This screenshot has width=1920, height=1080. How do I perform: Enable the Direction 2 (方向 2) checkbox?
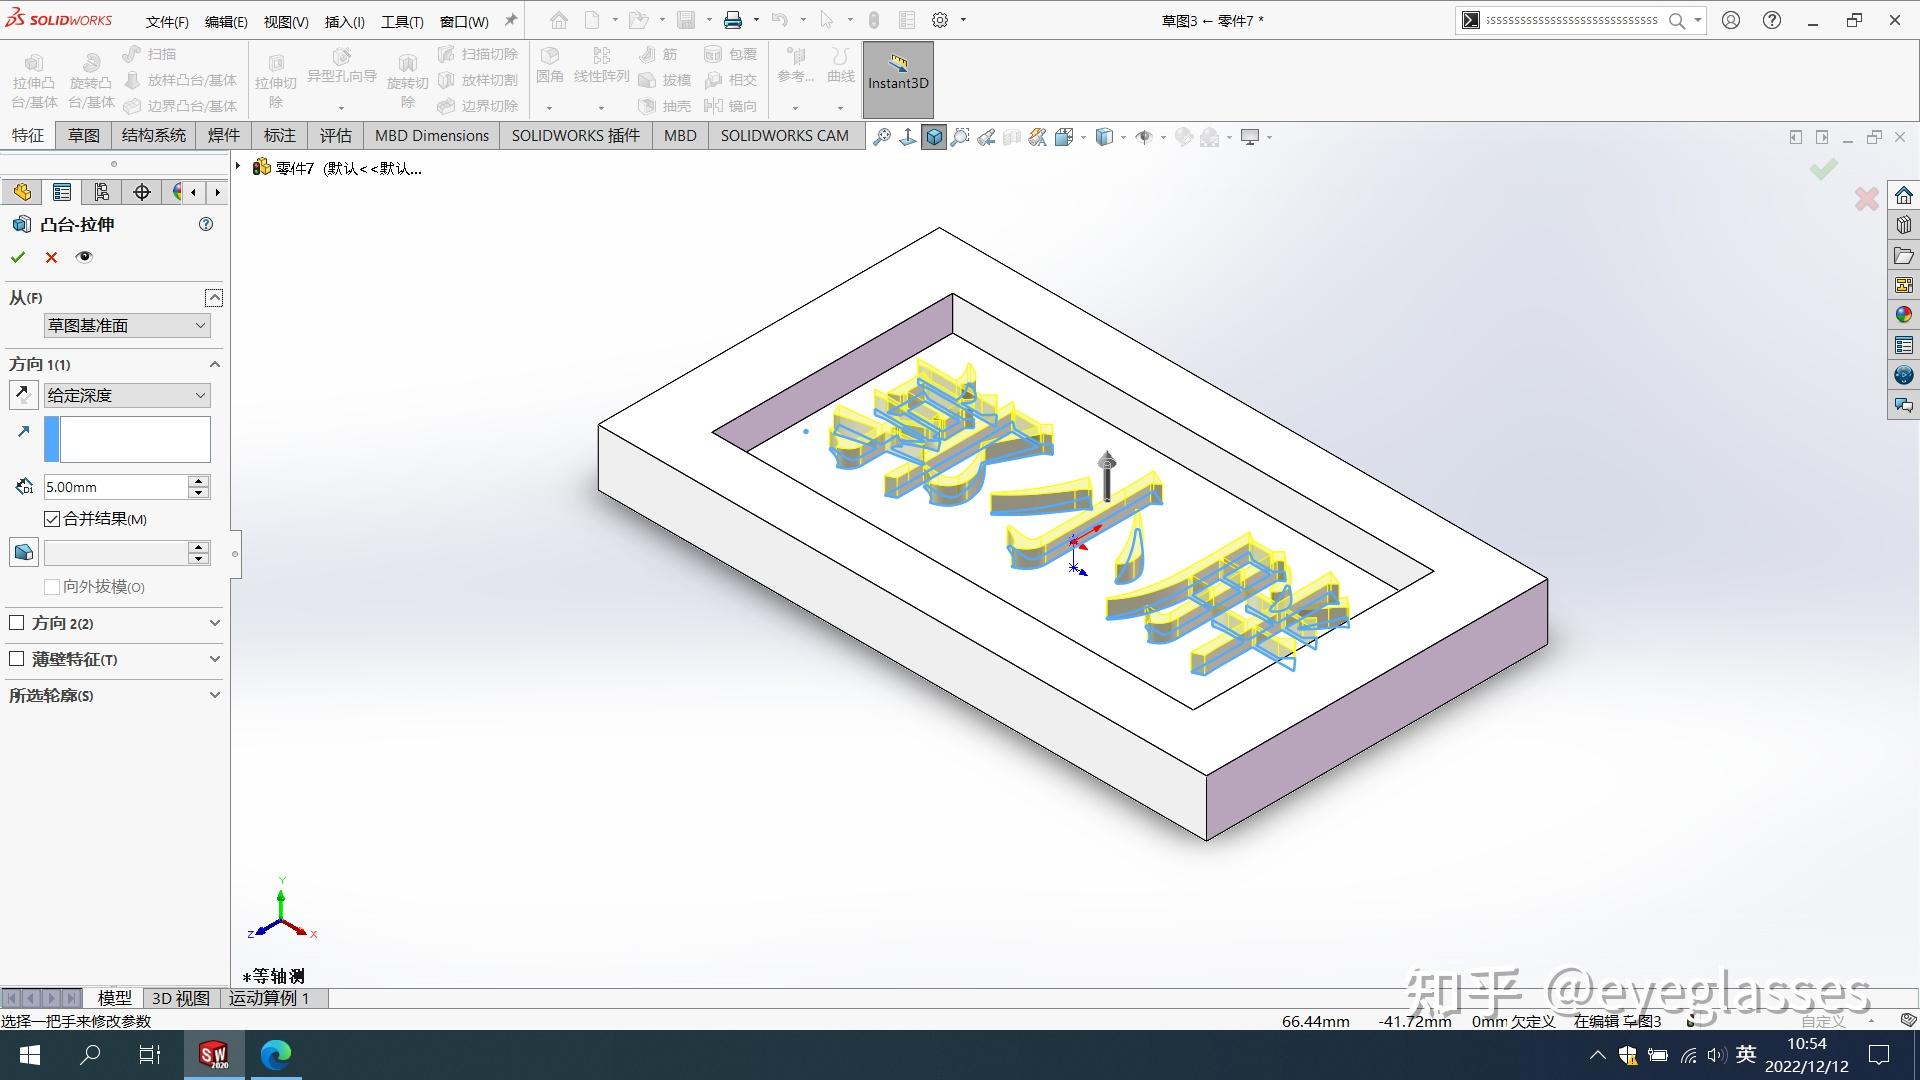click(x=17, y=623)
